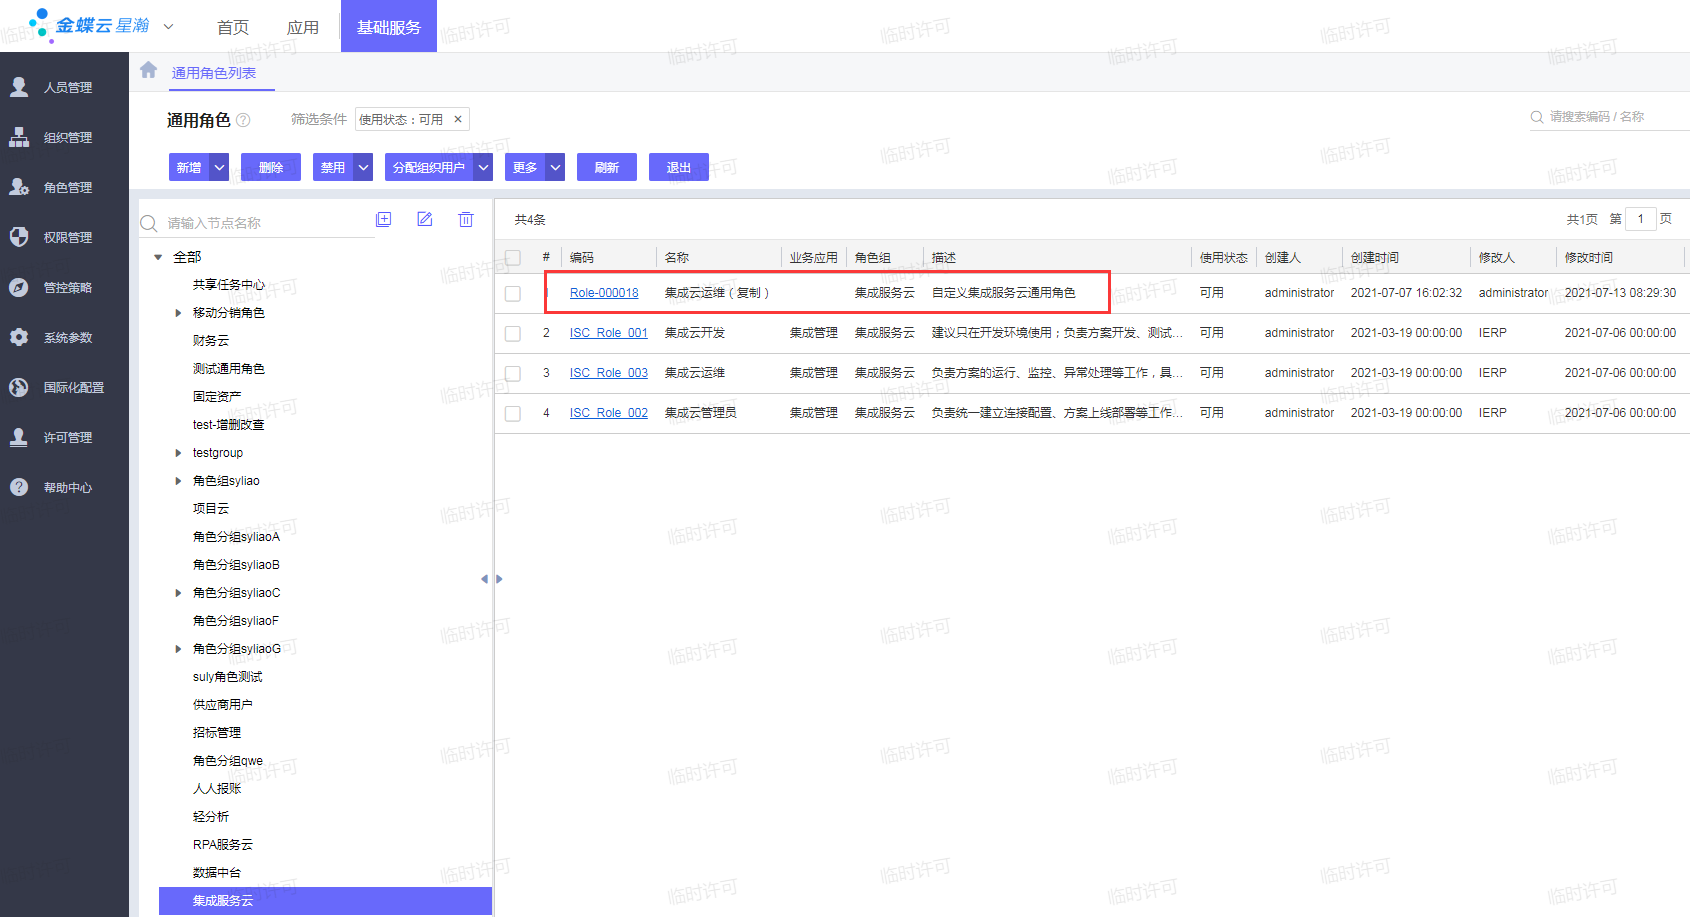Click the 新增 button
Viewport: 1690px width, 917px height.
coord(189,167)
